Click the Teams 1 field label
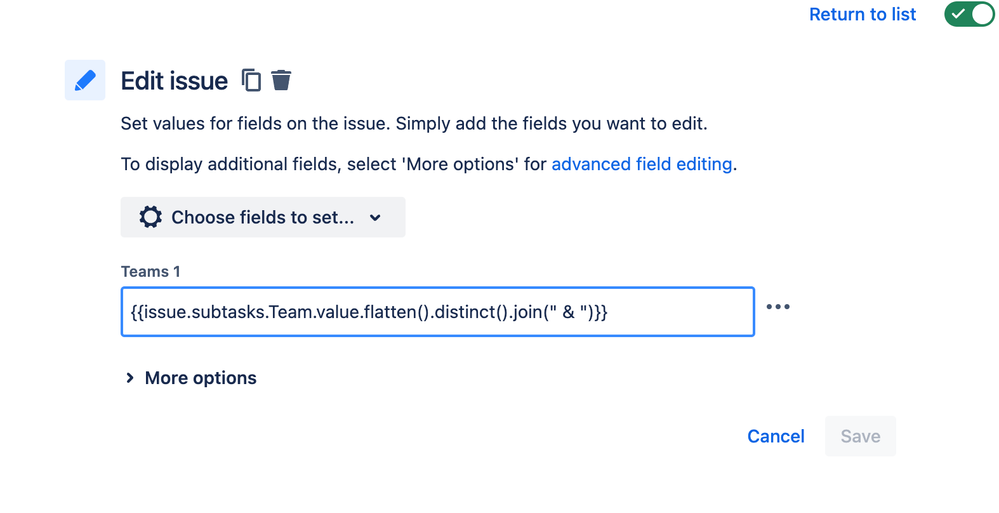This screenshot has width=999, height=513. [151, 271]
